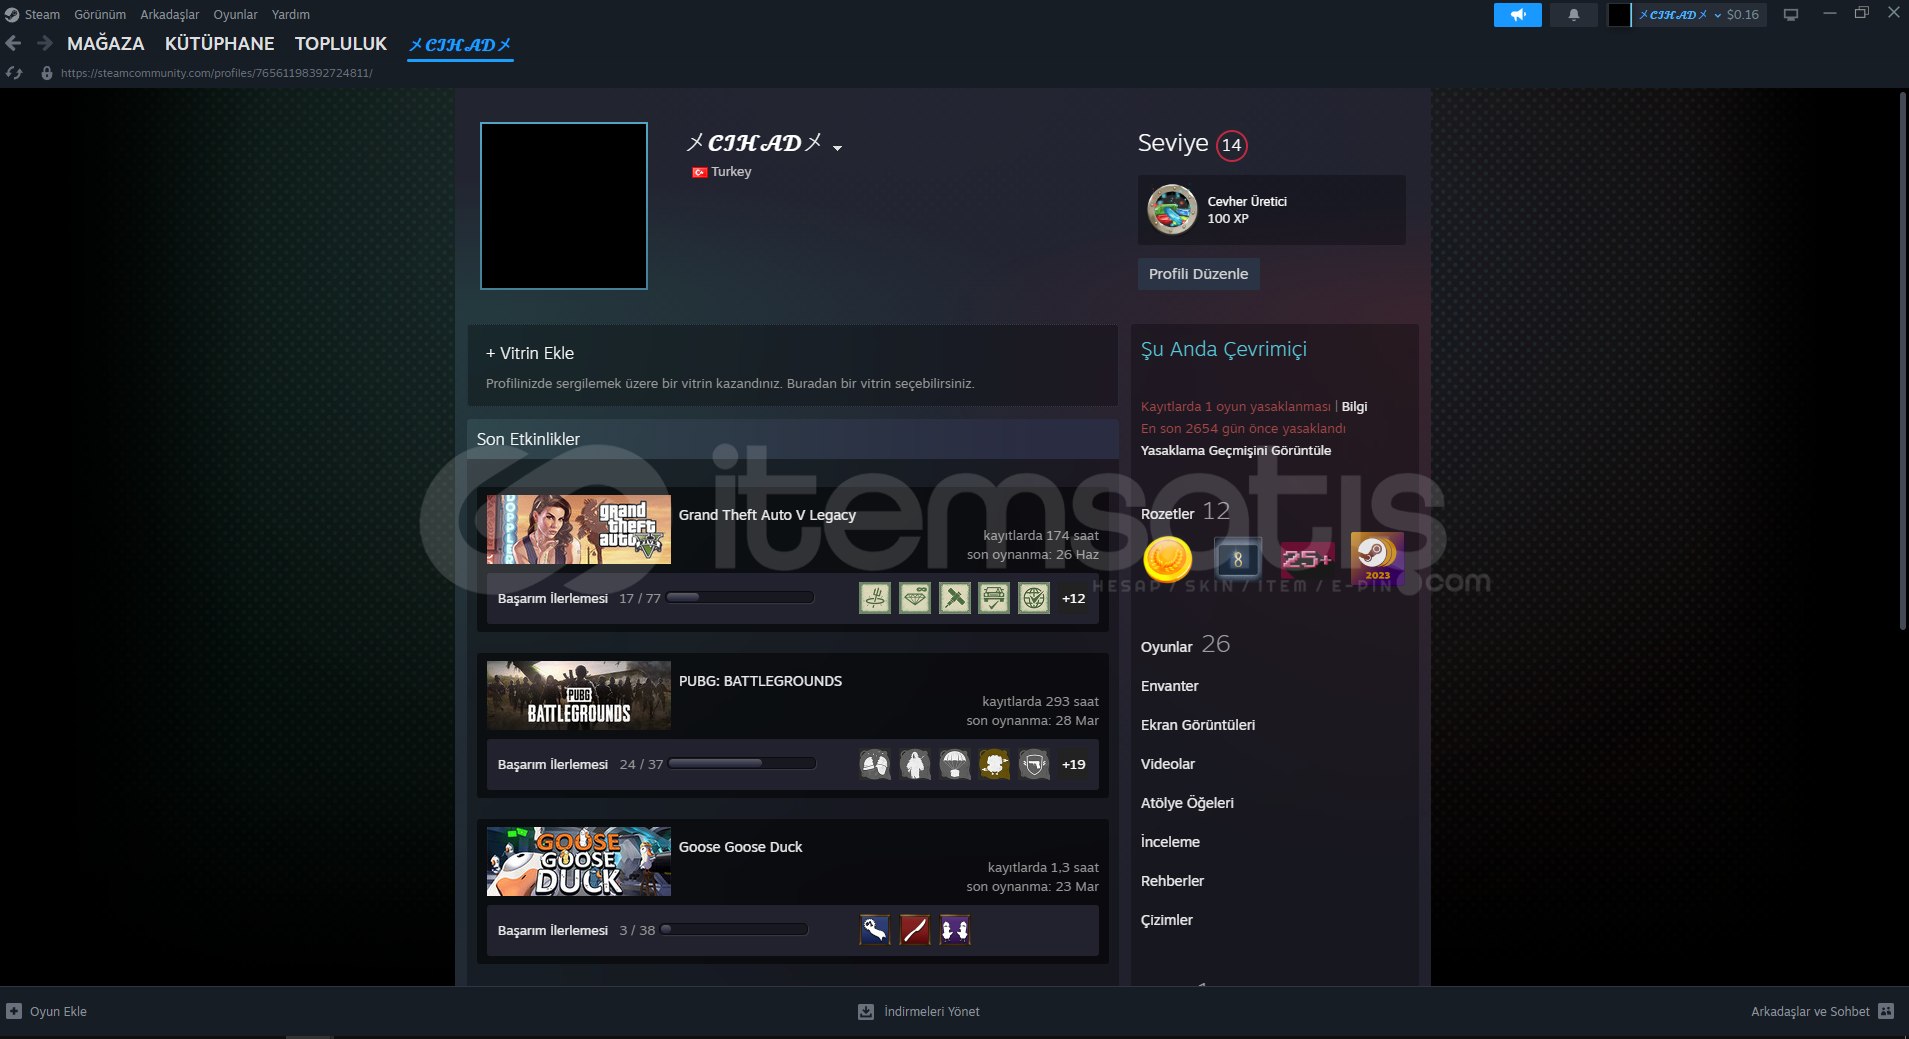Click the Steam logo menu icon

[12, 14]
